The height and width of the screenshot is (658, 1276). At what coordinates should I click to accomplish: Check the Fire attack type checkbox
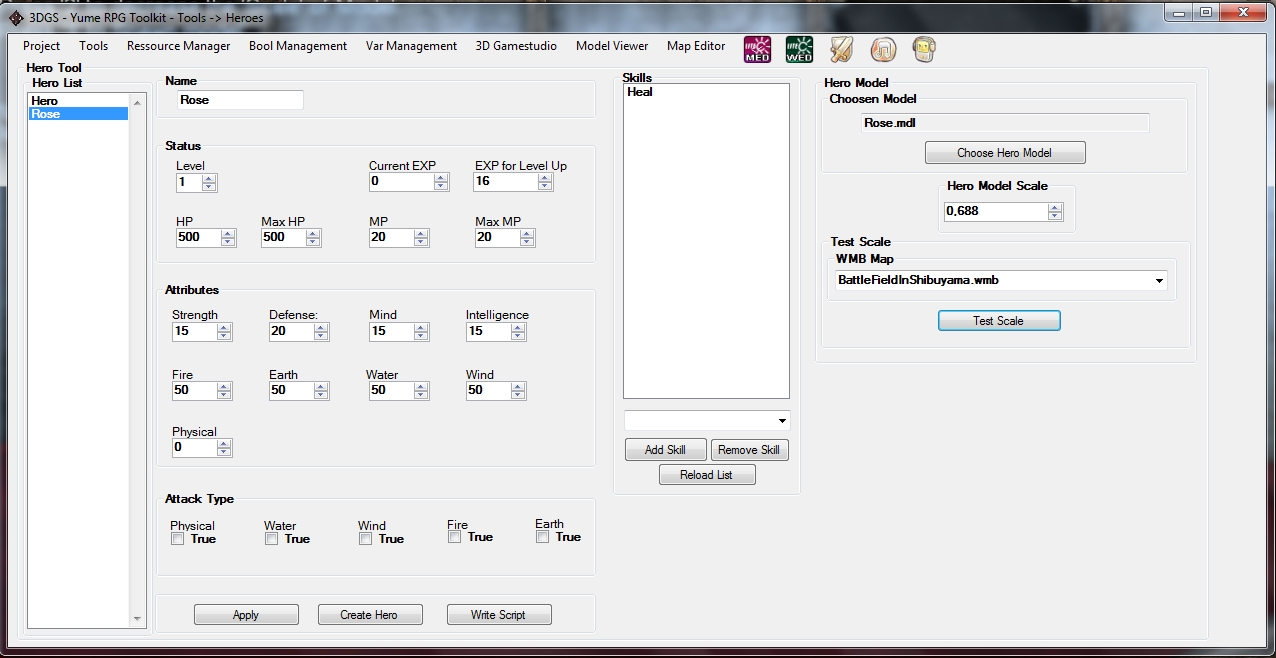pyautogui.click(x=454, y=537)
